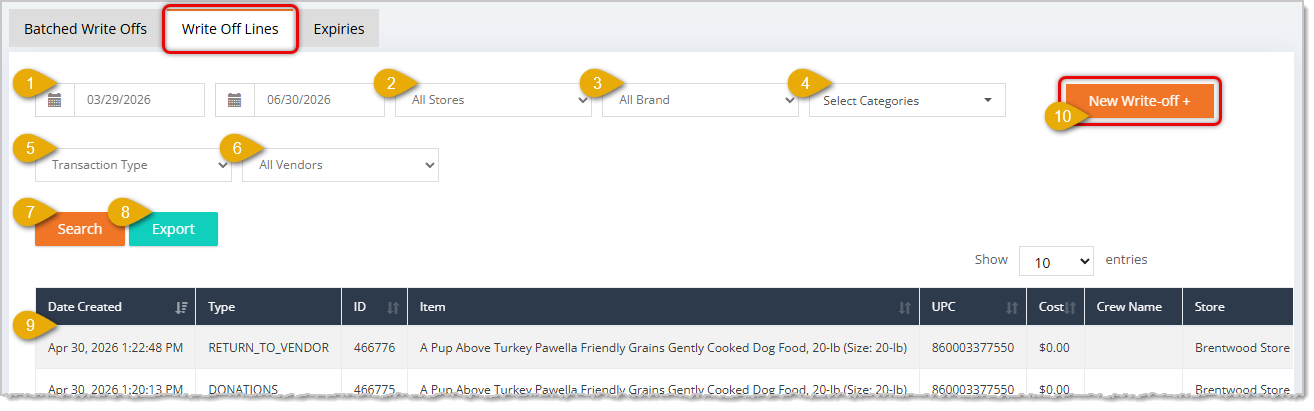This screenshot has height=411, width=1314.
Task: Click $0.00 cost in row 466775
Action: [1055, 390]
